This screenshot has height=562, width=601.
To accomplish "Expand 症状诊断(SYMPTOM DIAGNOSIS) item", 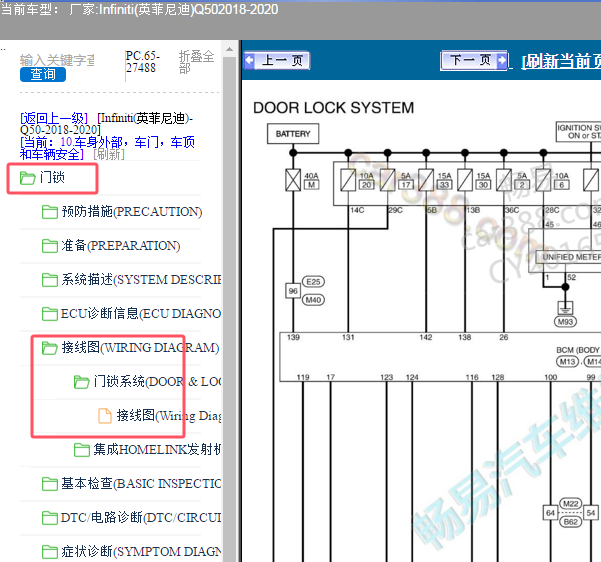I will tap(141, 552).
